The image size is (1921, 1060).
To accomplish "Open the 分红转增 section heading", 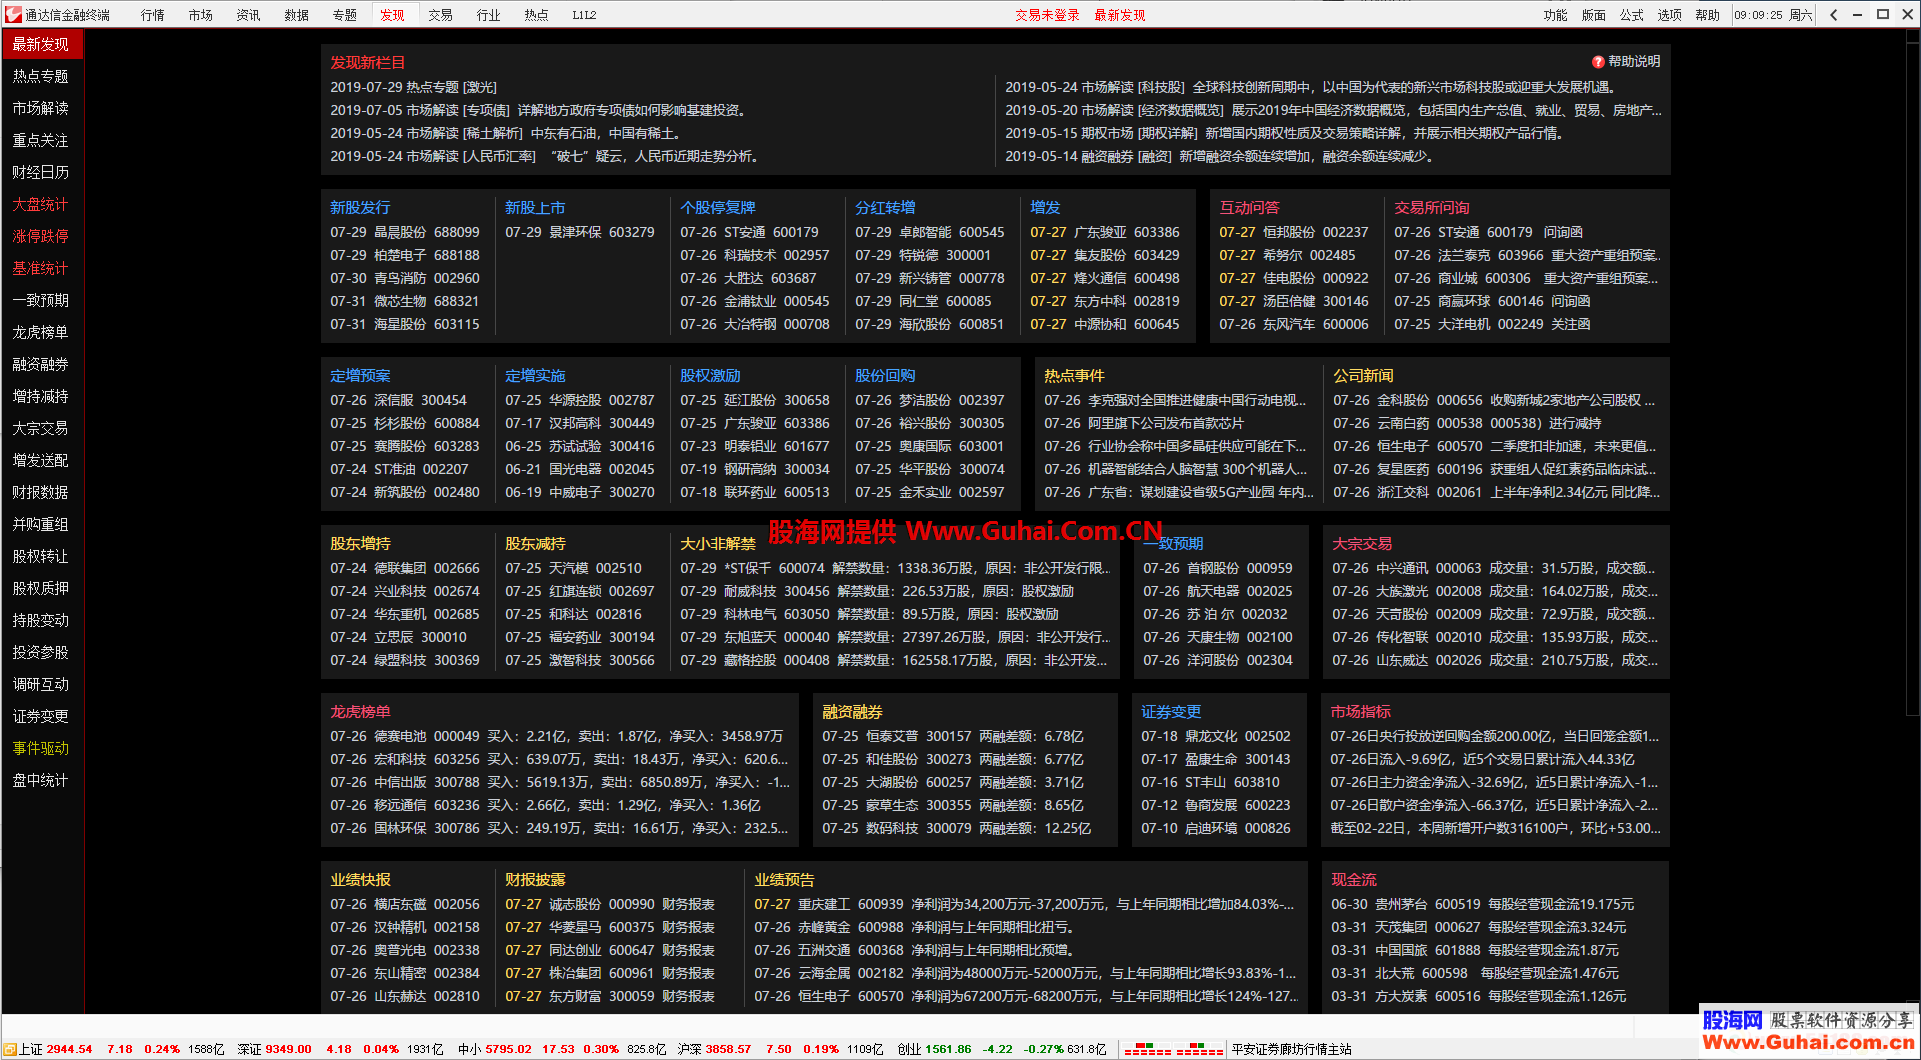I will (x=885, y=207).
